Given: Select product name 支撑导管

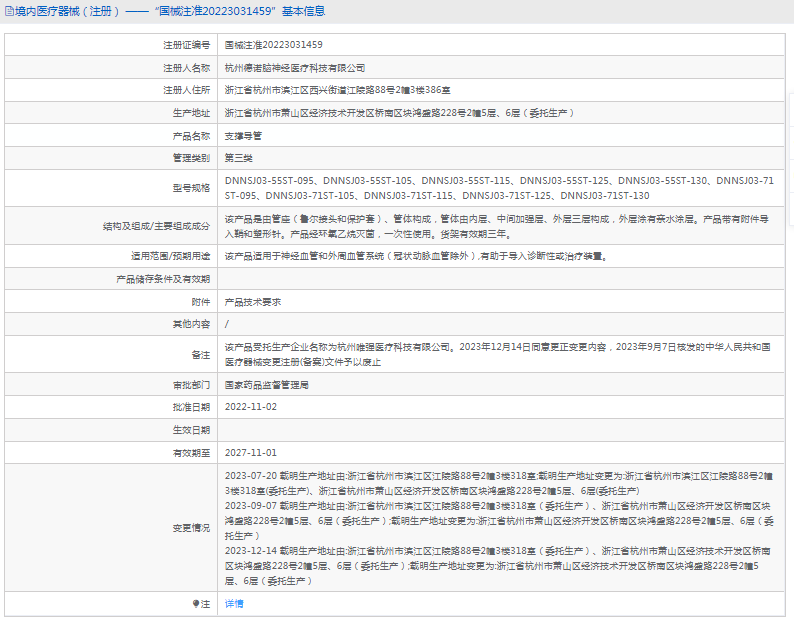Looking at the screenshot, I should 243,136.
